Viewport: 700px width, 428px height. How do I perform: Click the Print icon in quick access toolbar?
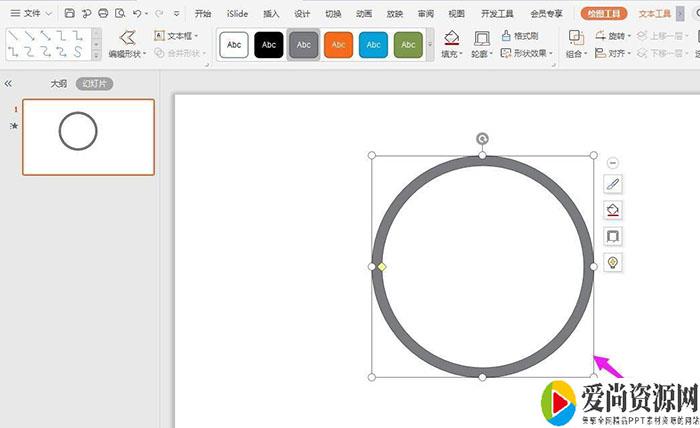[x=103, y=14]
